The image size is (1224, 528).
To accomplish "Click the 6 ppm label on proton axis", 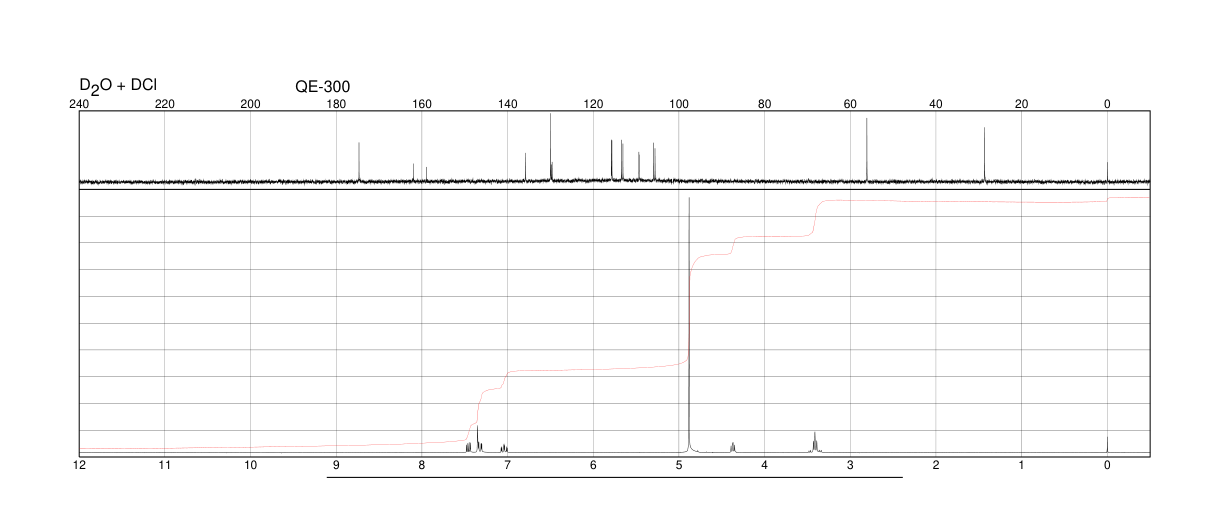I will click(x=593, y=466).
